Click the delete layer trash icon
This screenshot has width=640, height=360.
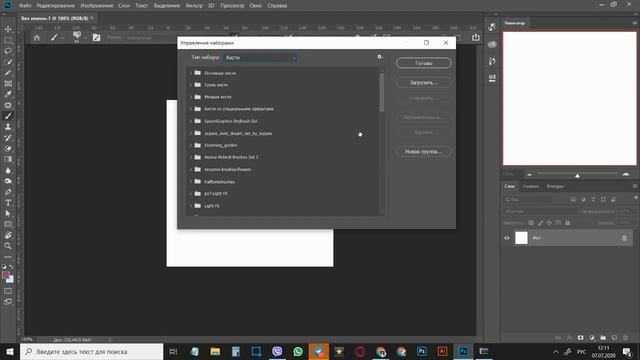(625, 338)
